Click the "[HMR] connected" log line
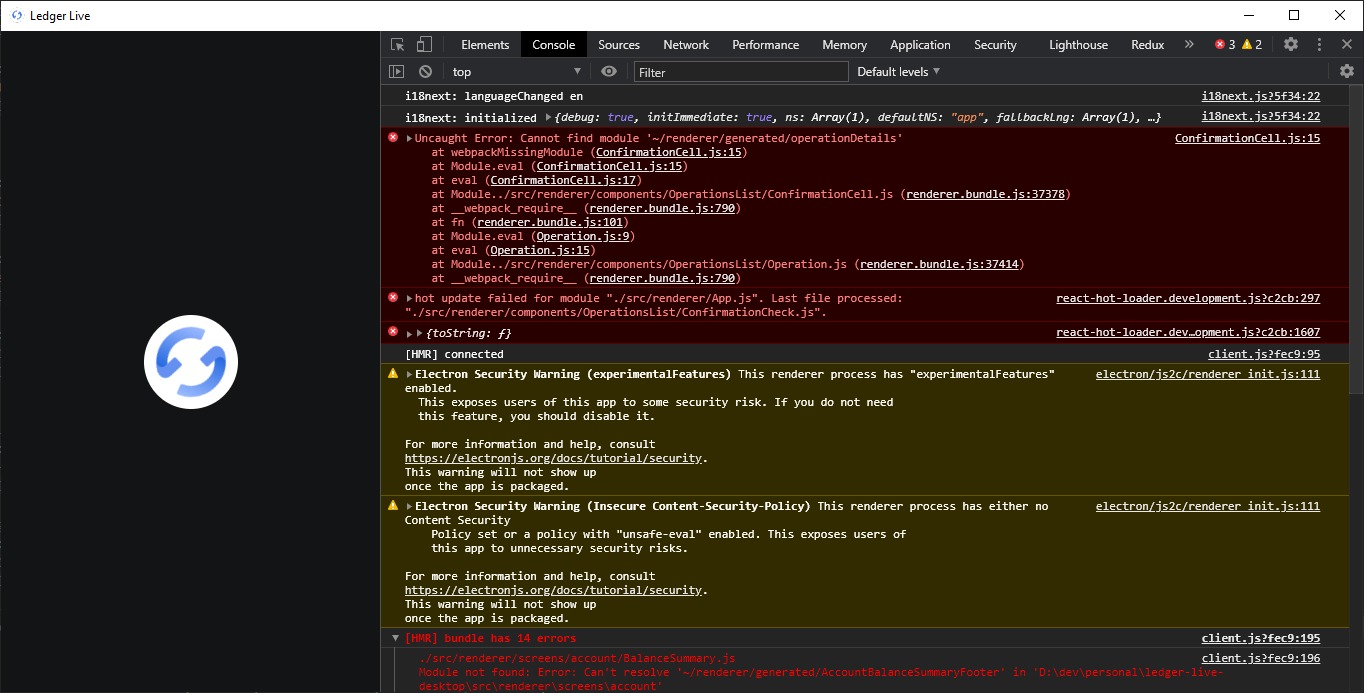This screenshot has height=693, width=1364. pyautogui.click(x=454, y=355)
